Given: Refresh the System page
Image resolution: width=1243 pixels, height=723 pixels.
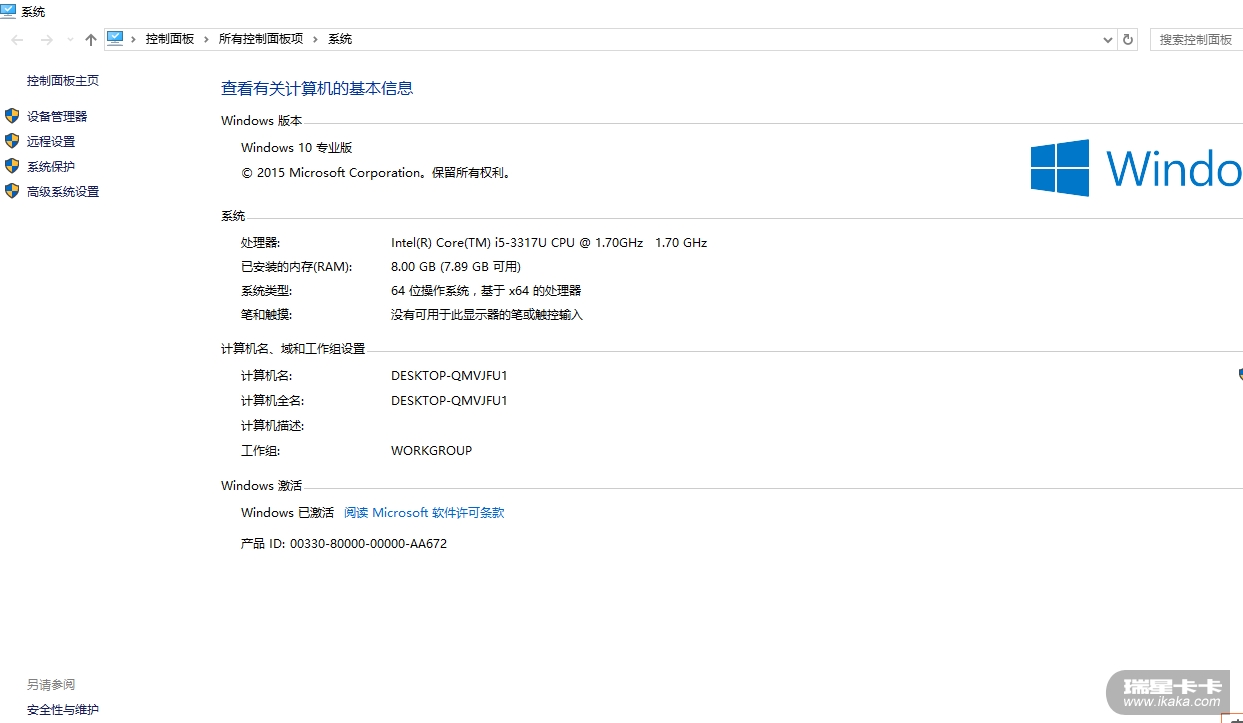Looking at the screenshot, I should (x=1128, y=39).
